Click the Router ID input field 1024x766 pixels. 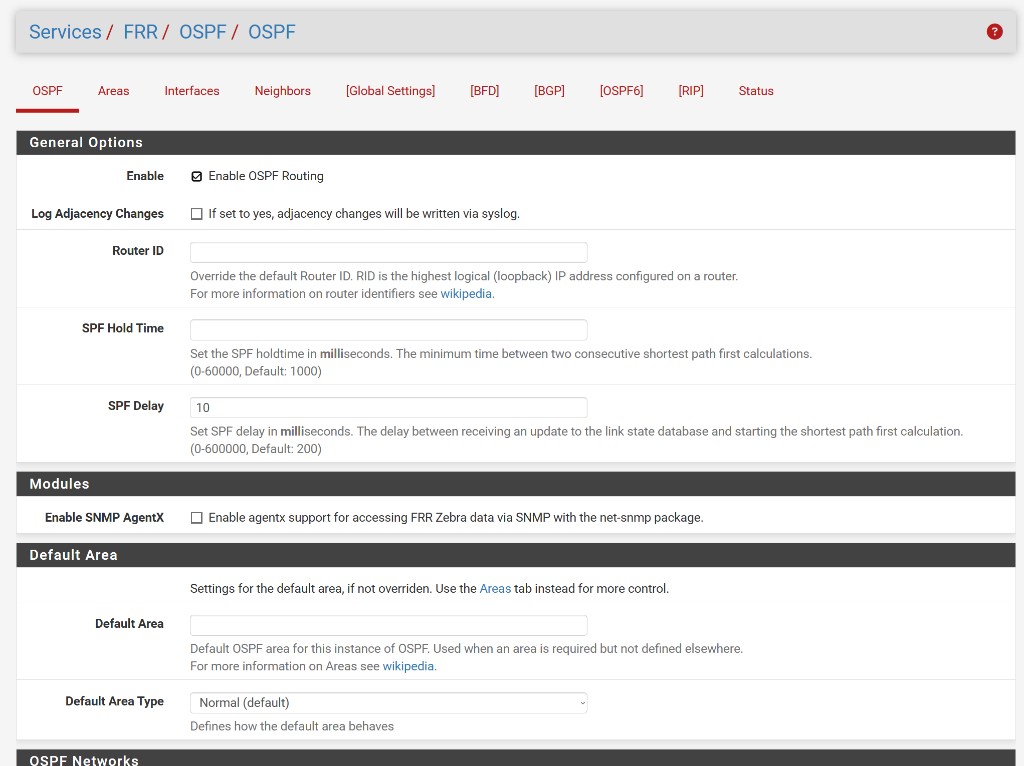(x=388, y=252)
